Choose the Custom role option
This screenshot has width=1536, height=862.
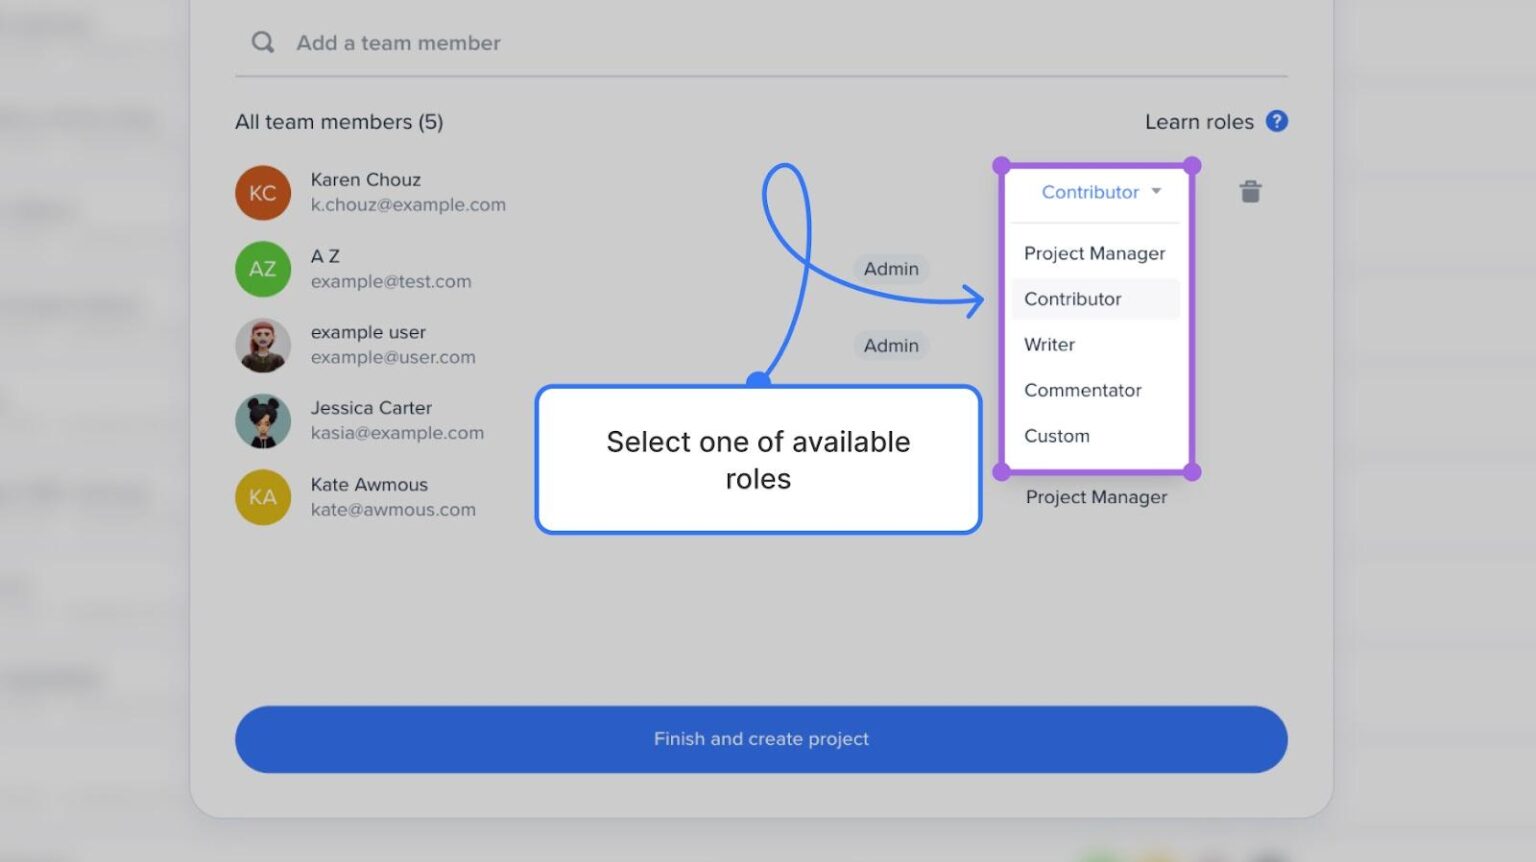click(1056, 436)
